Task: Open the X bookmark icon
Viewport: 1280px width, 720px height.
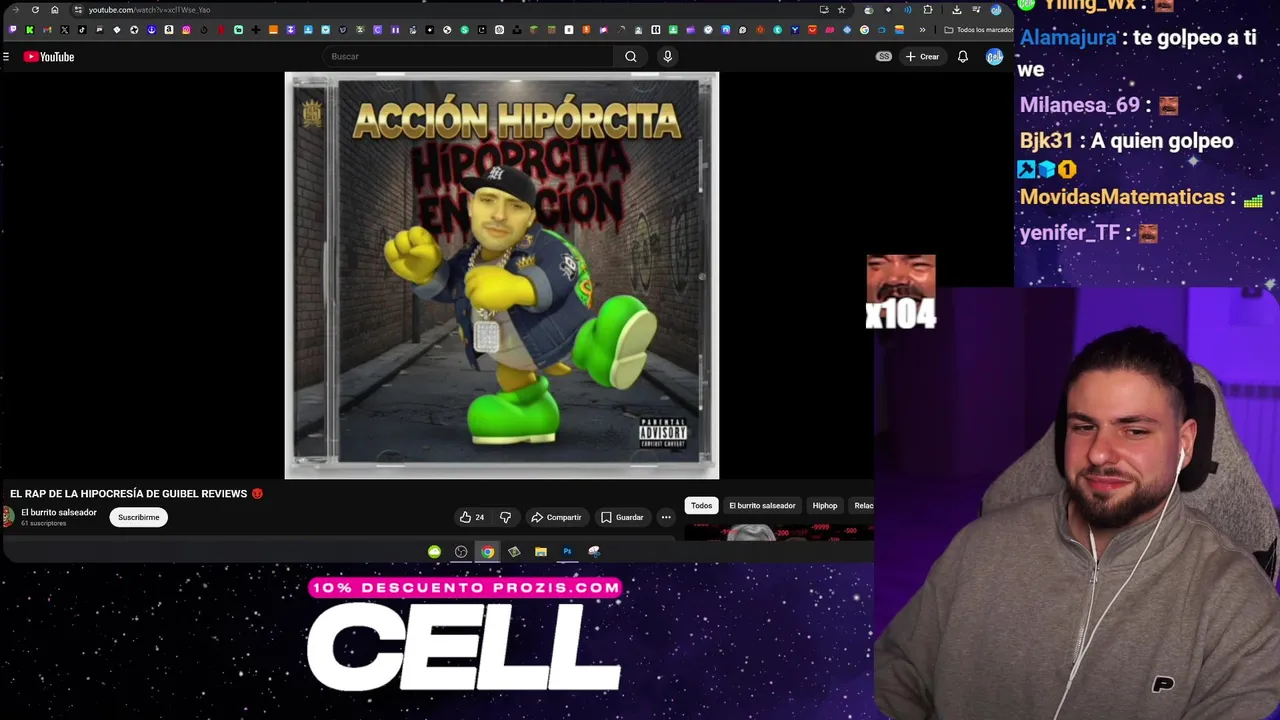Action: 65,30
